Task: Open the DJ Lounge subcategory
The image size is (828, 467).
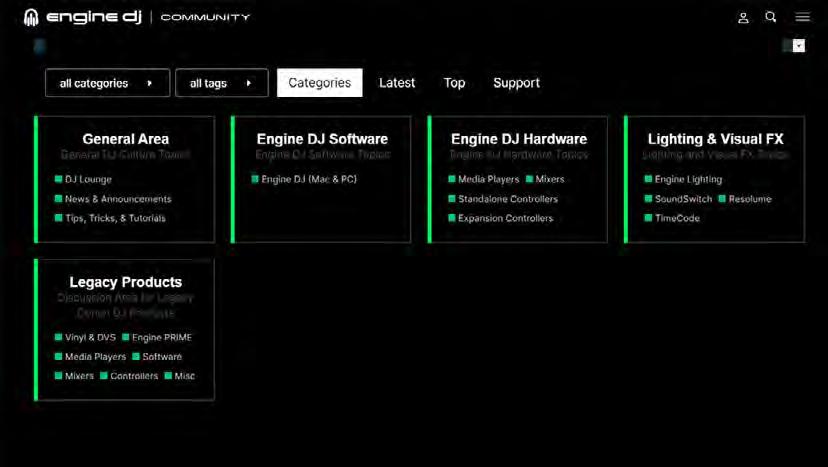Action: point(83,180)
